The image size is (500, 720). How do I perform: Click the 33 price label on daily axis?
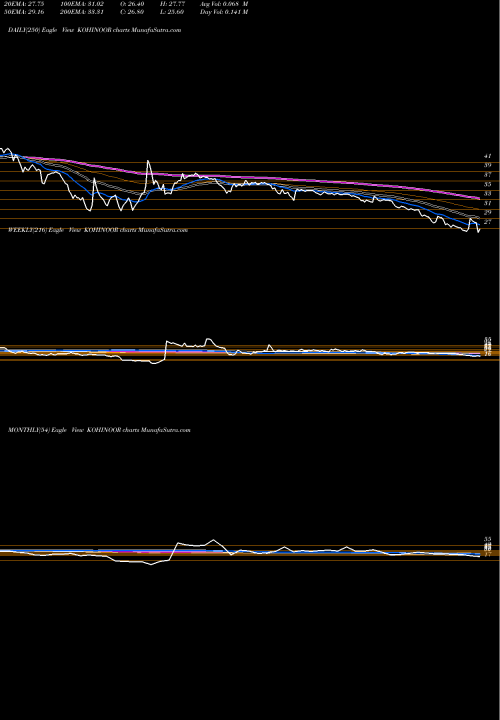[488, 194]
